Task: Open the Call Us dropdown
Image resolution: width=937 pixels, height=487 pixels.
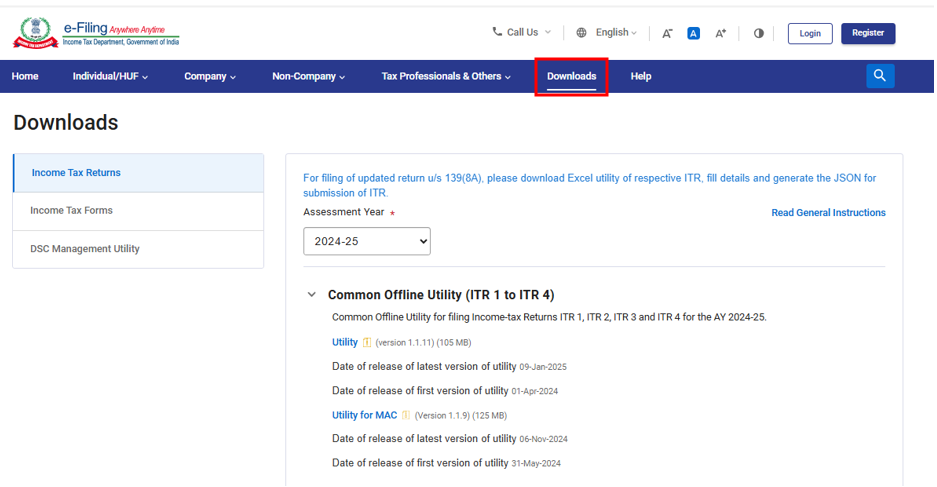Action: 522,32
